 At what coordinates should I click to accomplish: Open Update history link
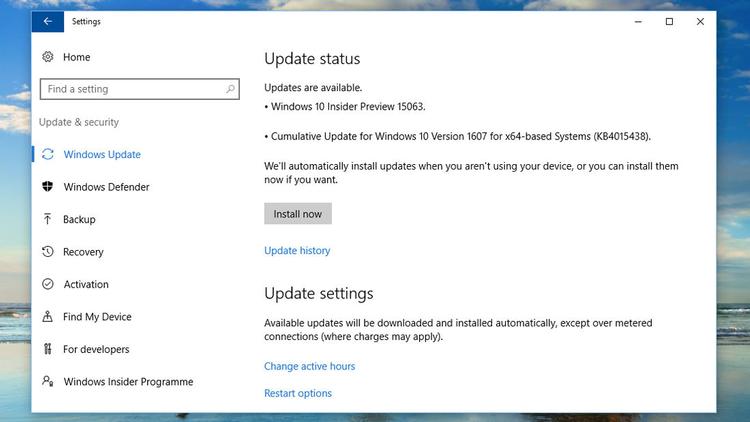(297, 250)
